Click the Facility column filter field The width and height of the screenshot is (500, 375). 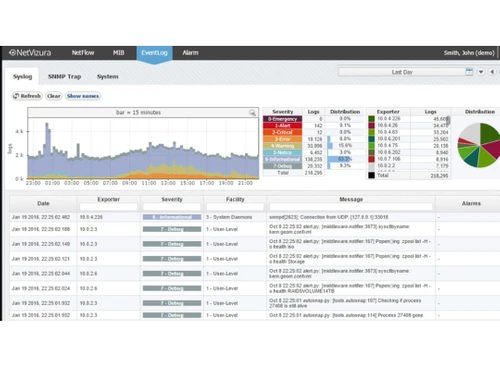[x=235, y=207]
